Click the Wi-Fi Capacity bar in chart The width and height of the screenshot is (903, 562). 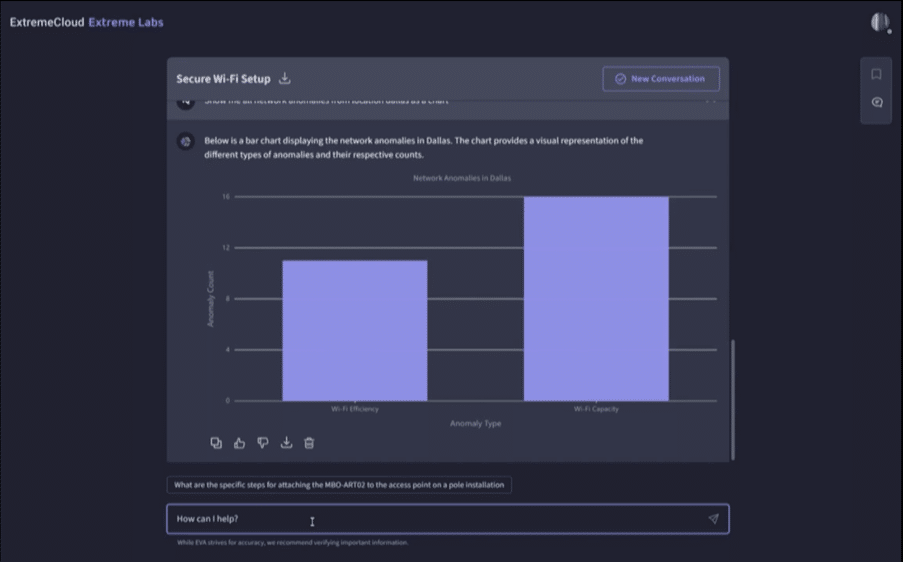point(596,299)
